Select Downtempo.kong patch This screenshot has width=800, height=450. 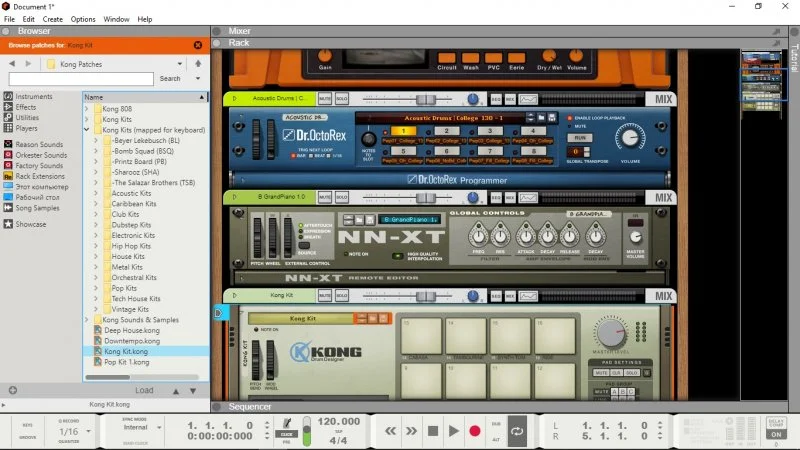point(132,341)
